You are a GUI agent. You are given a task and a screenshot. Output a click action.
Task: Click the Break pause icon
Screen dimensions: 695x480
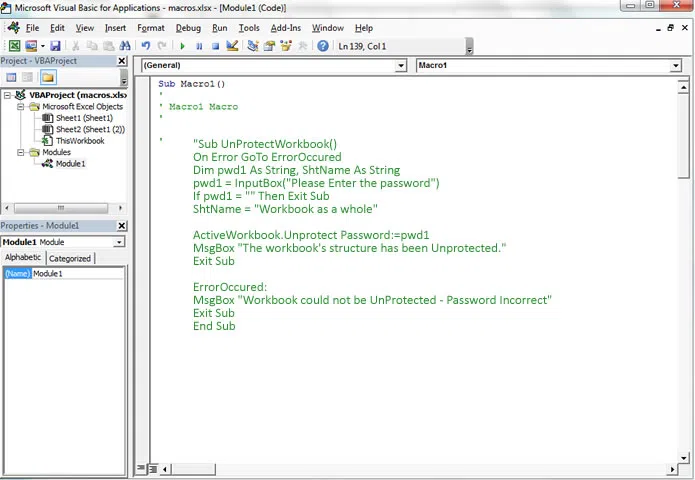[x=199, y=46]
